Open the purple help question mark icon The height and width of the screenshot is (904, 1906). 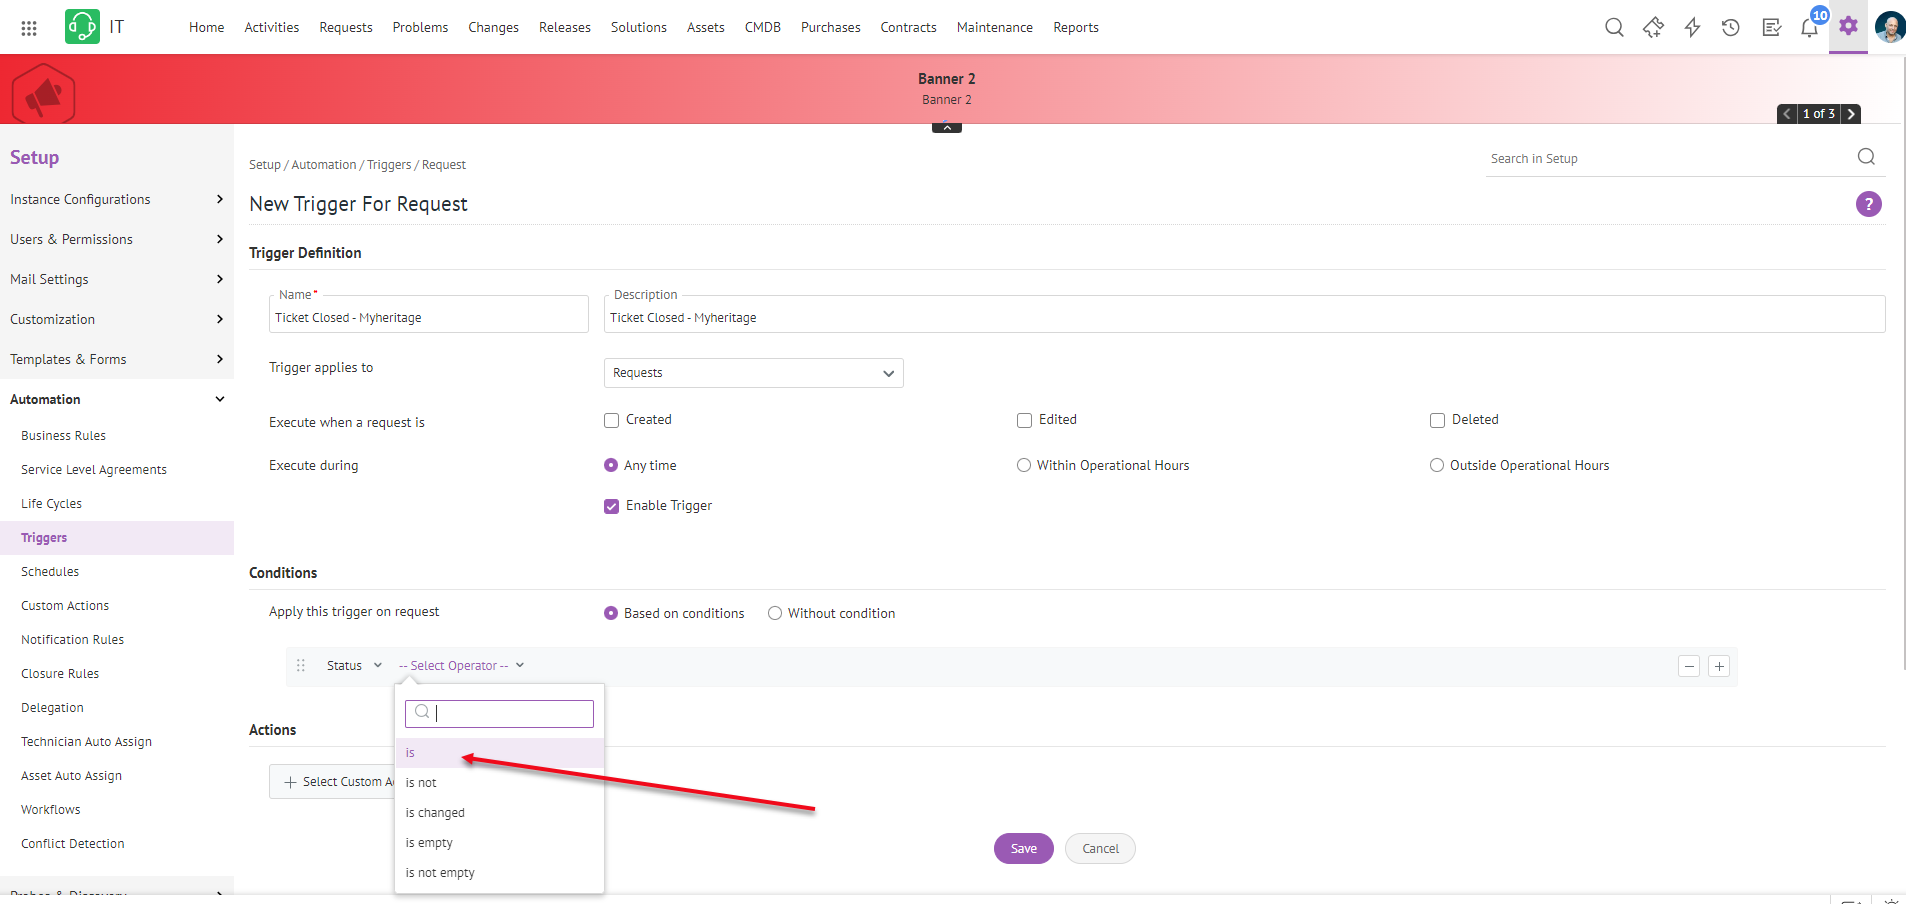pos(1868,204)
